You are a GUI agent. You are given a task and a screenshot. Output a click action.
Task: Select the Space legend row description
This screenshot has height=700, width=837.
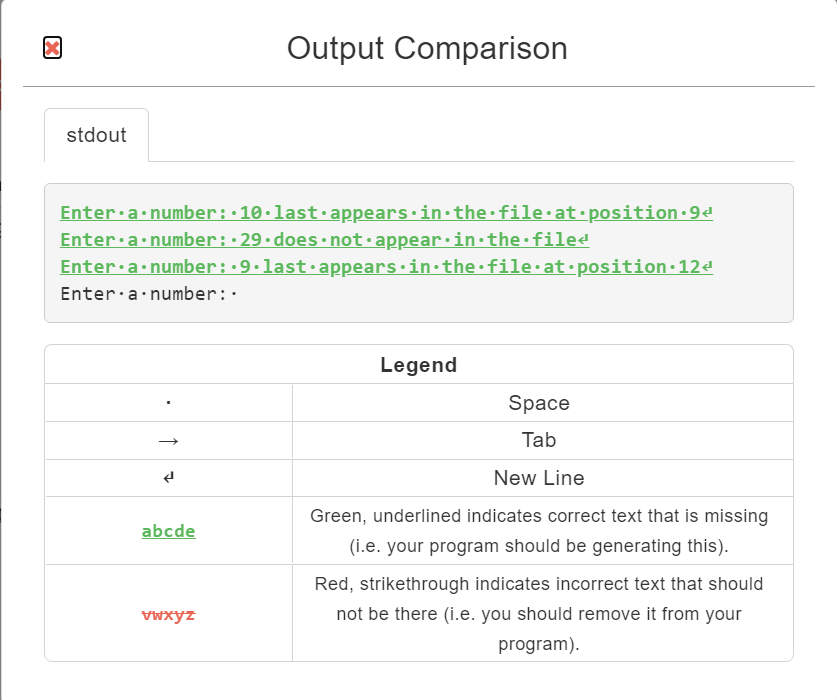(540, 402)
